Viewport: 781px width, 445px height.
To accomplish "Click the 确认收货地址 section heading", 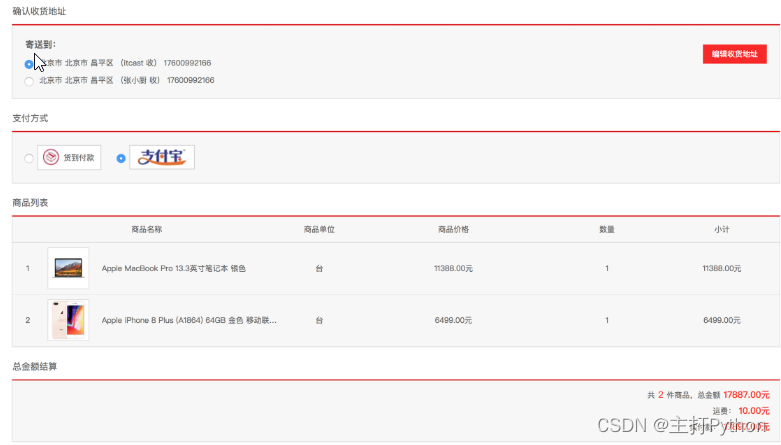I will coord(39,11).
